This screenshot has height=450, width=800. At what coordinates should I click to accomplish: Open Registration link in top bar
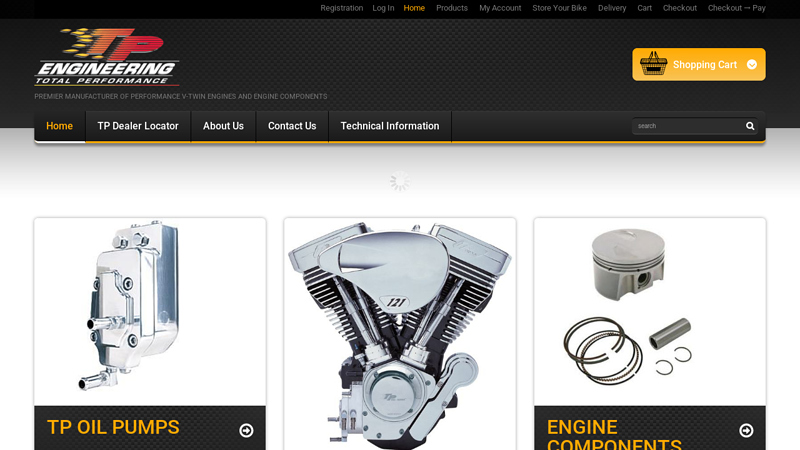point(341,8)
